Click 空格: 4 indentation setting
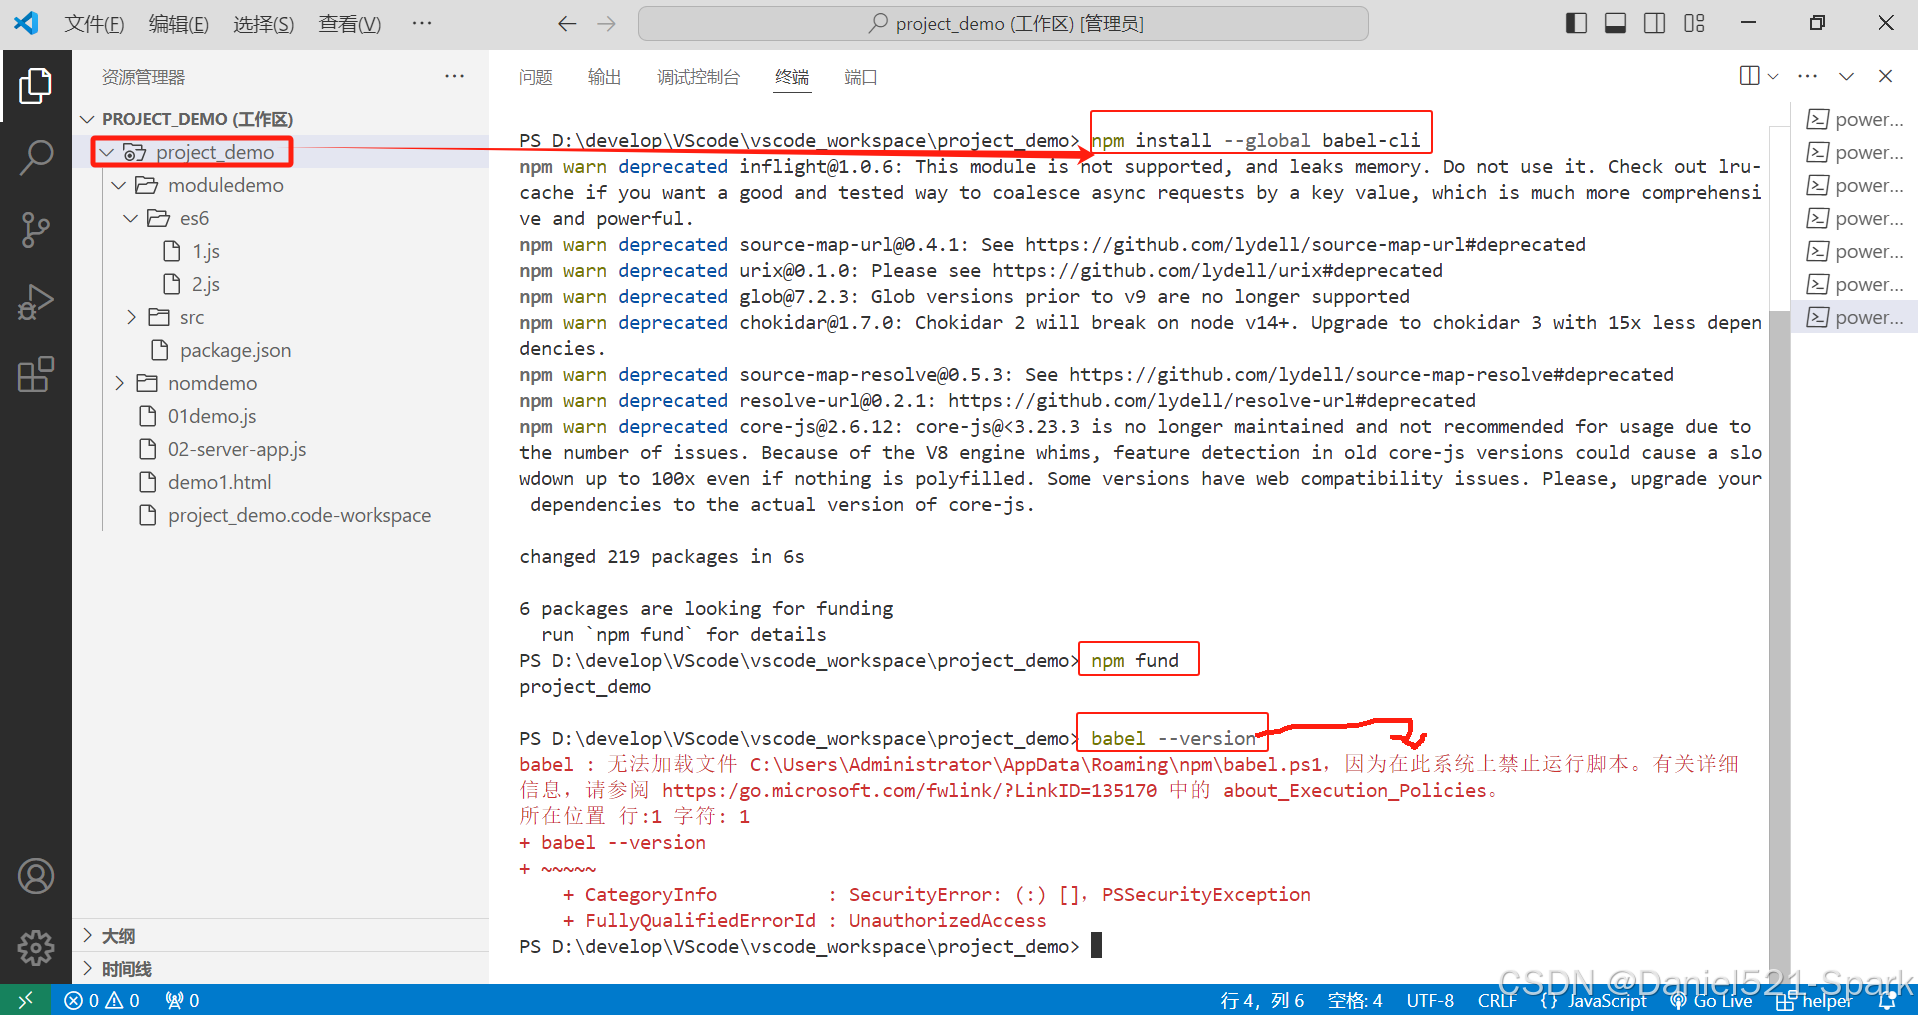This screenshot has height=1015, width=1918. tap(1355, 1000)
